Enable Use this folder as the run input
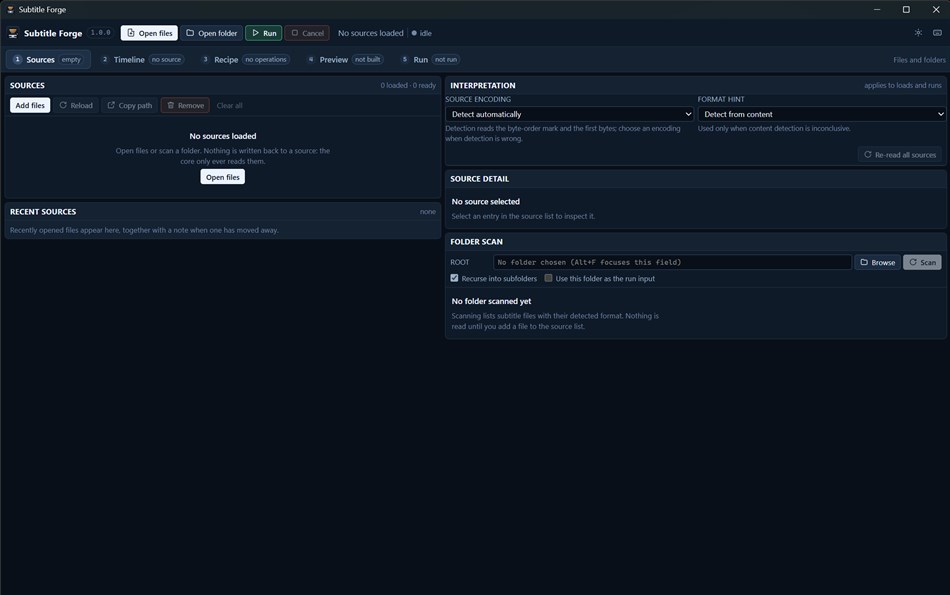This screenshot has width=950, height=595. [x=548, y=278]
